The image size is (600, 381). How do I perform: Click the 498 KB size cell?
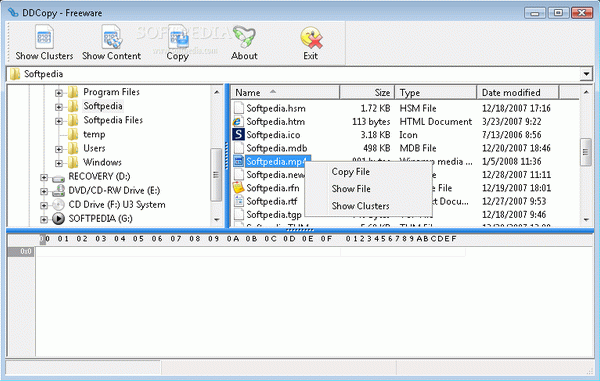coord(377,148)
